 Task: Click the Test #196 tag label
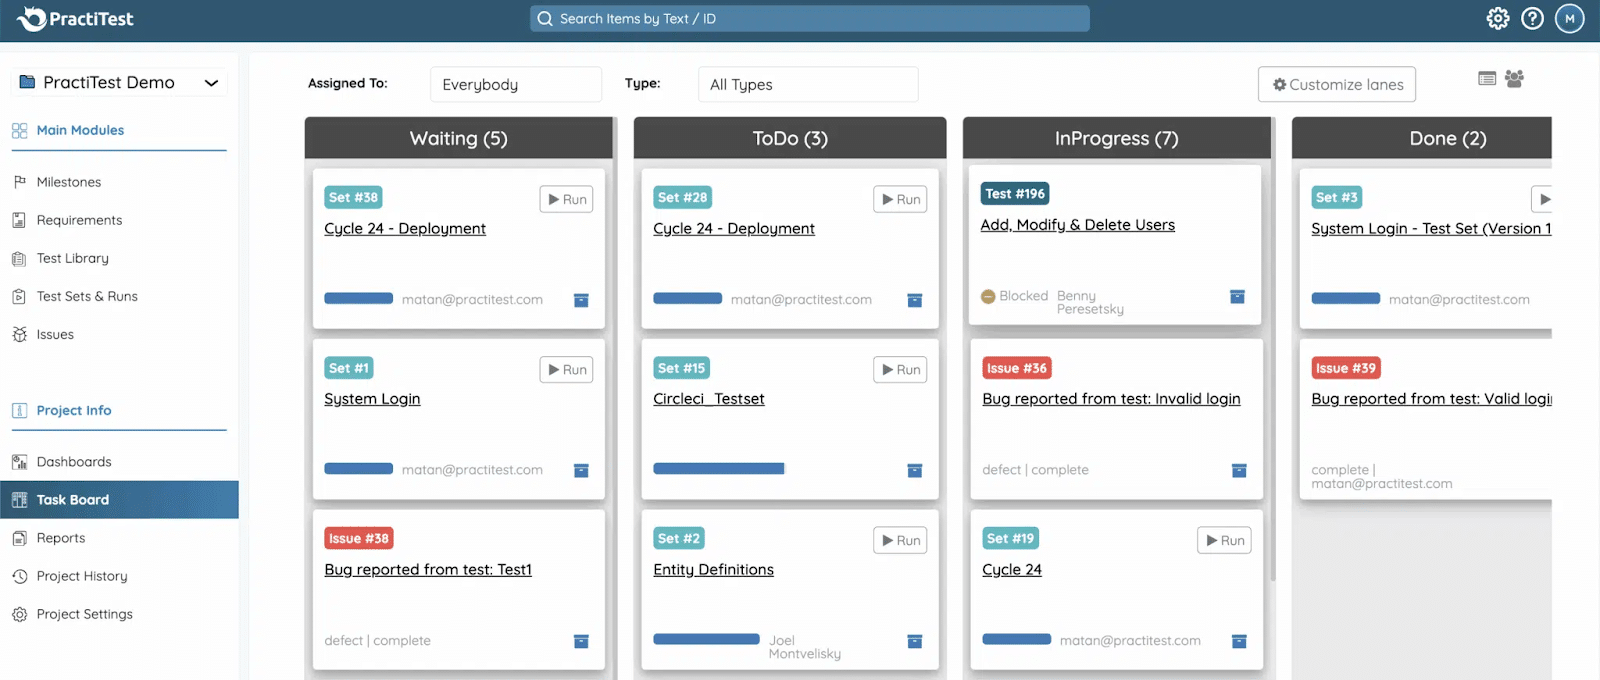[1015, 194]
